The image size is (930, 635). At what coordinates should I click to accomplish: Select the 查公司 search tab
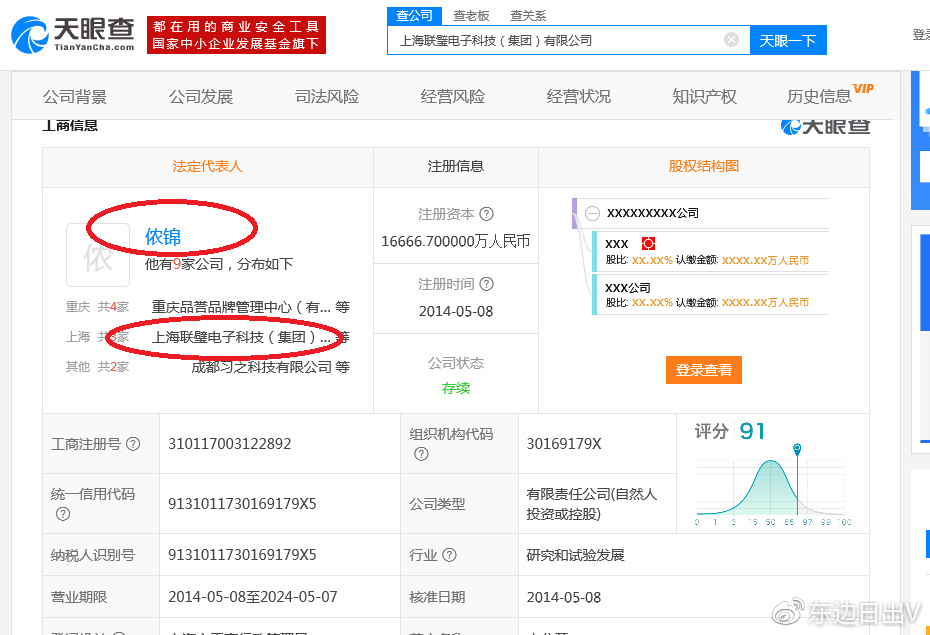coord(414,15)
